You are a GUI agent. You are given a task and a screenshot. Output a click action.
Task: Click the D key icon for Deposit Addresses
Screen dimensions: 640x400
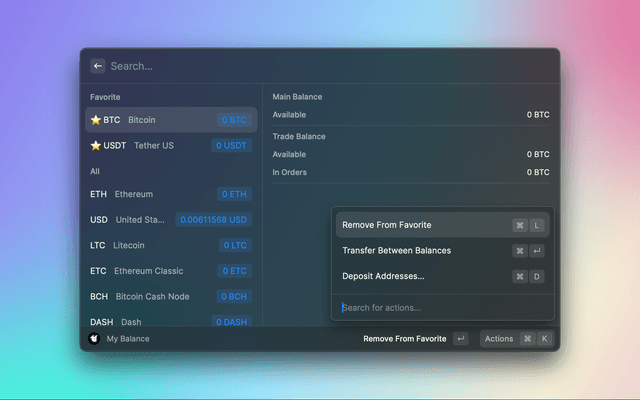[537, 276]
